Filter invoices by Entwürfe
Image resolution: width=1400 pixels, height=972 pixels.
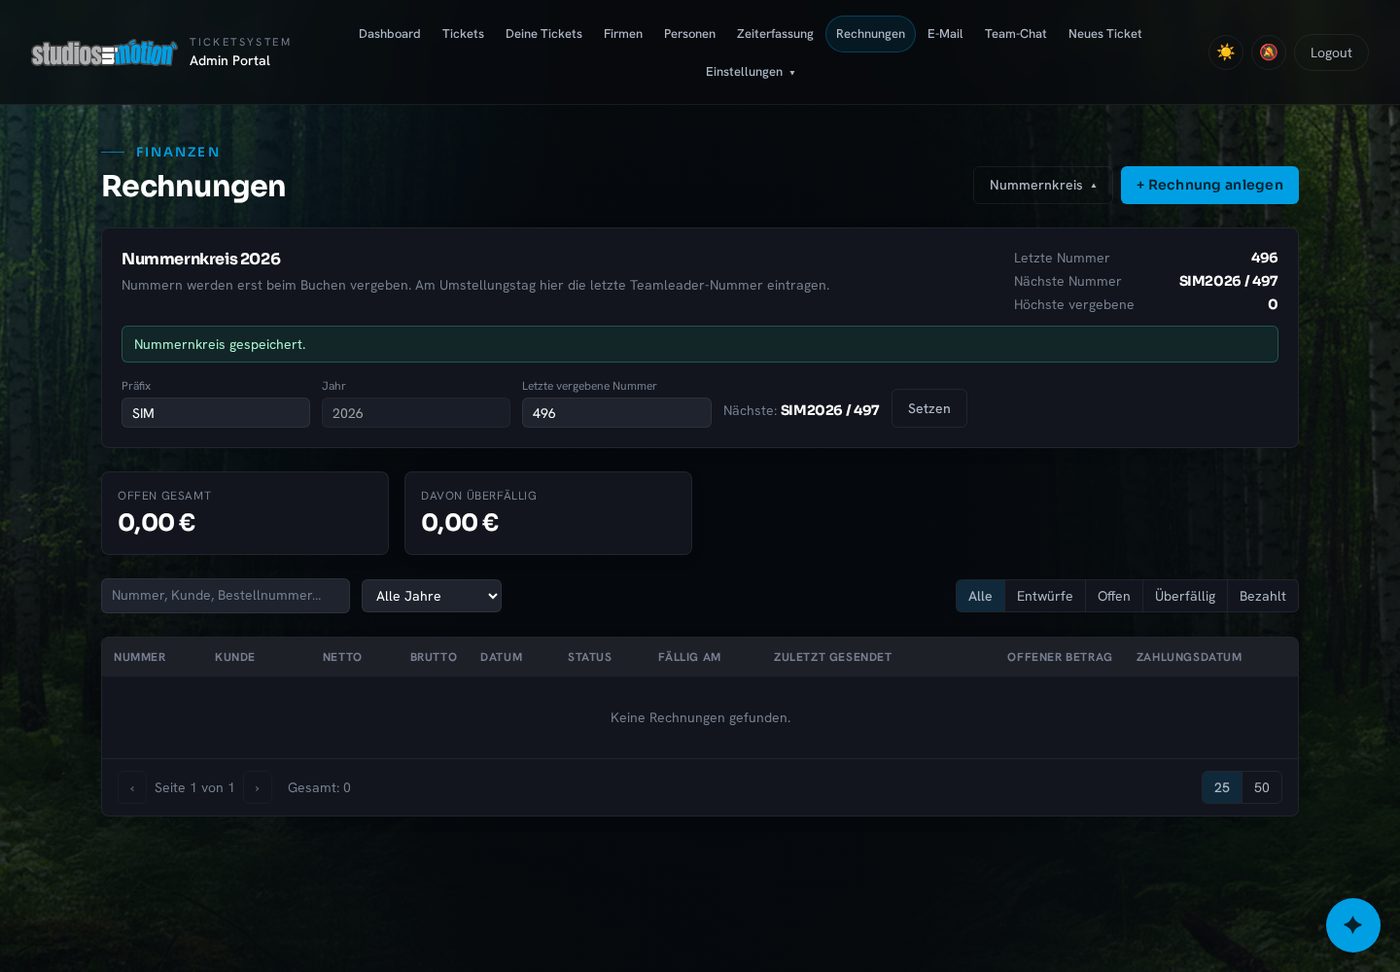click(1045, 596)
